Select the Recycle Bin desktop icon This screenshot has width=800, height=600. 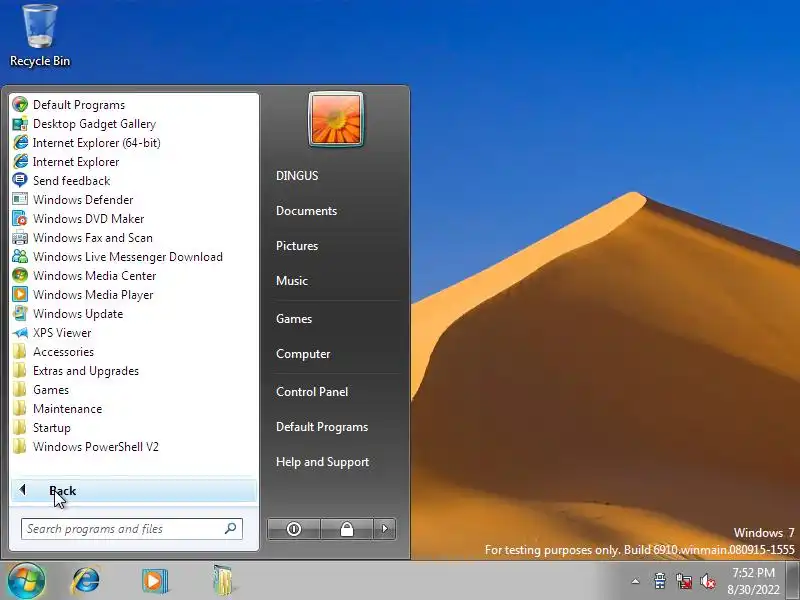40,37
